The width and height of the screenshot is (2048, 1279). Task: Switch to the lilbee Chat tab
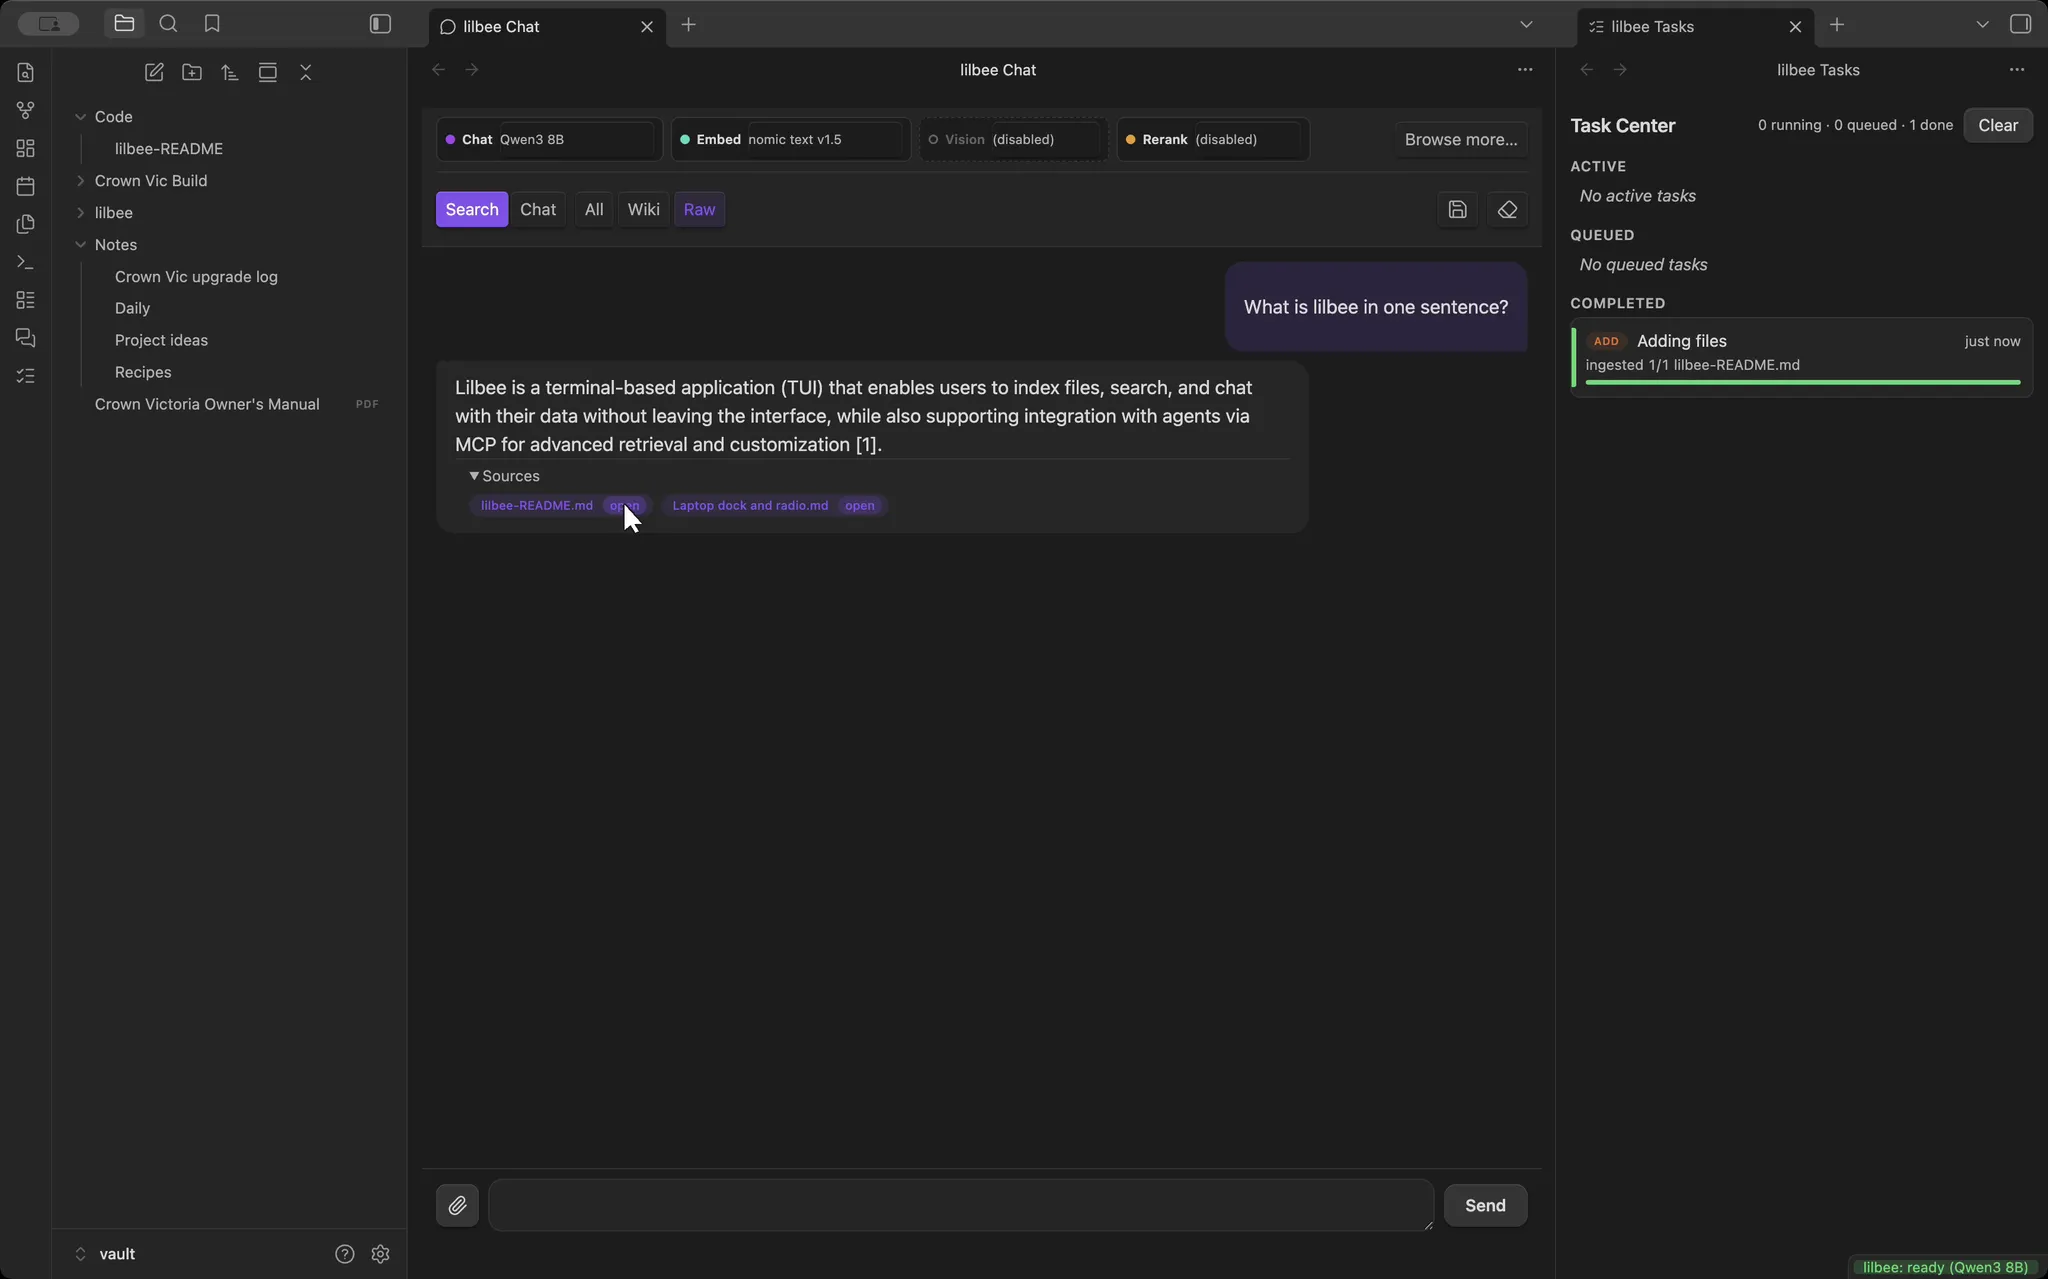pos(546,27)
